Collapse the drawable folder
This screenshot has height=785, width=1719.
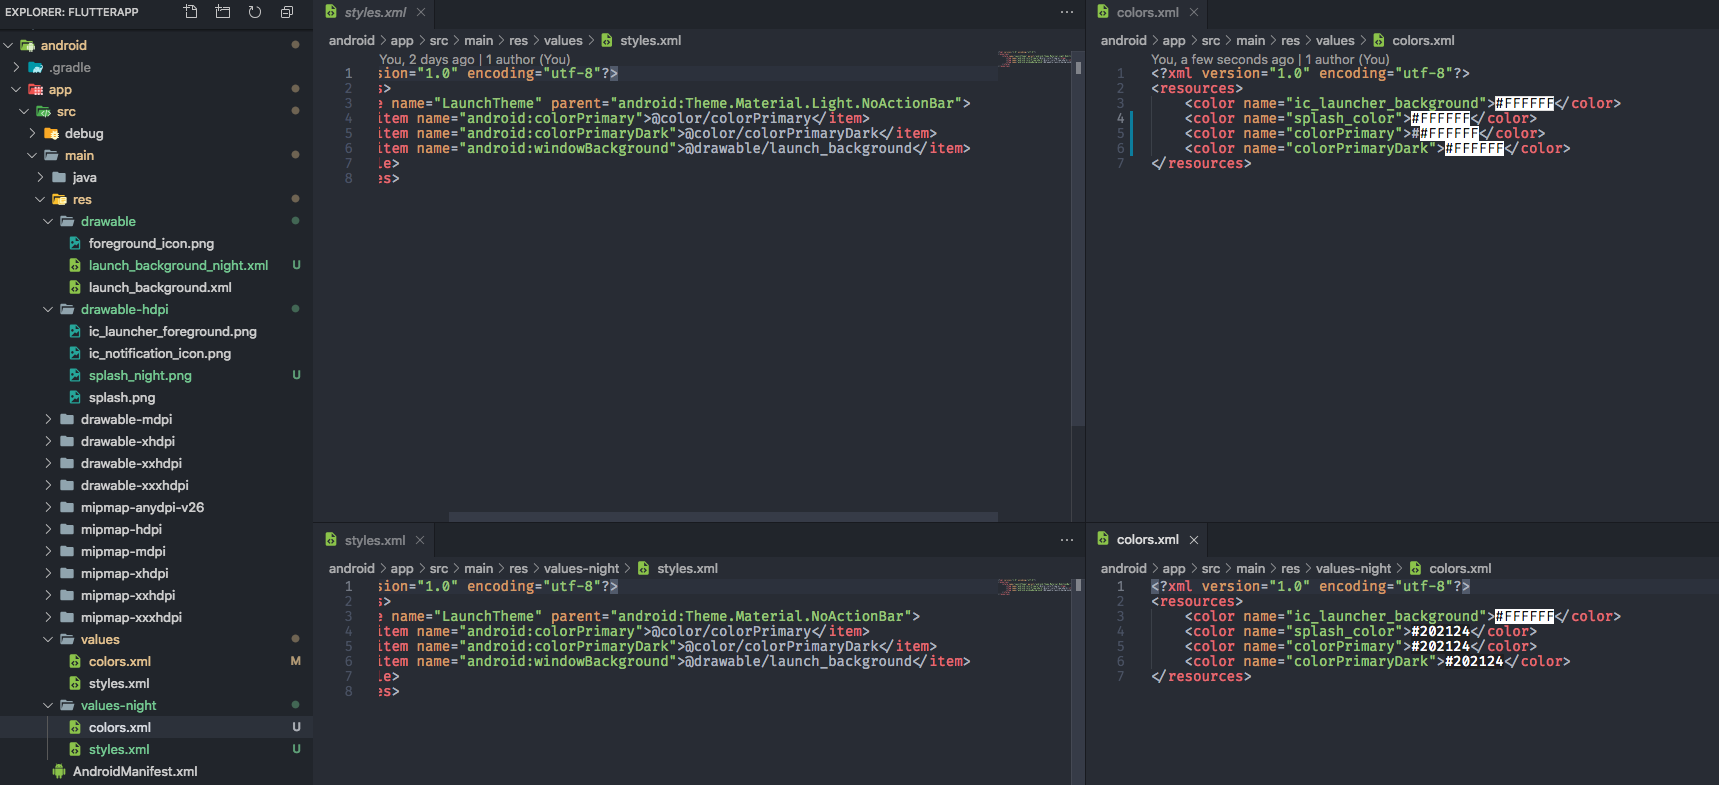click(x=48, y=221)
